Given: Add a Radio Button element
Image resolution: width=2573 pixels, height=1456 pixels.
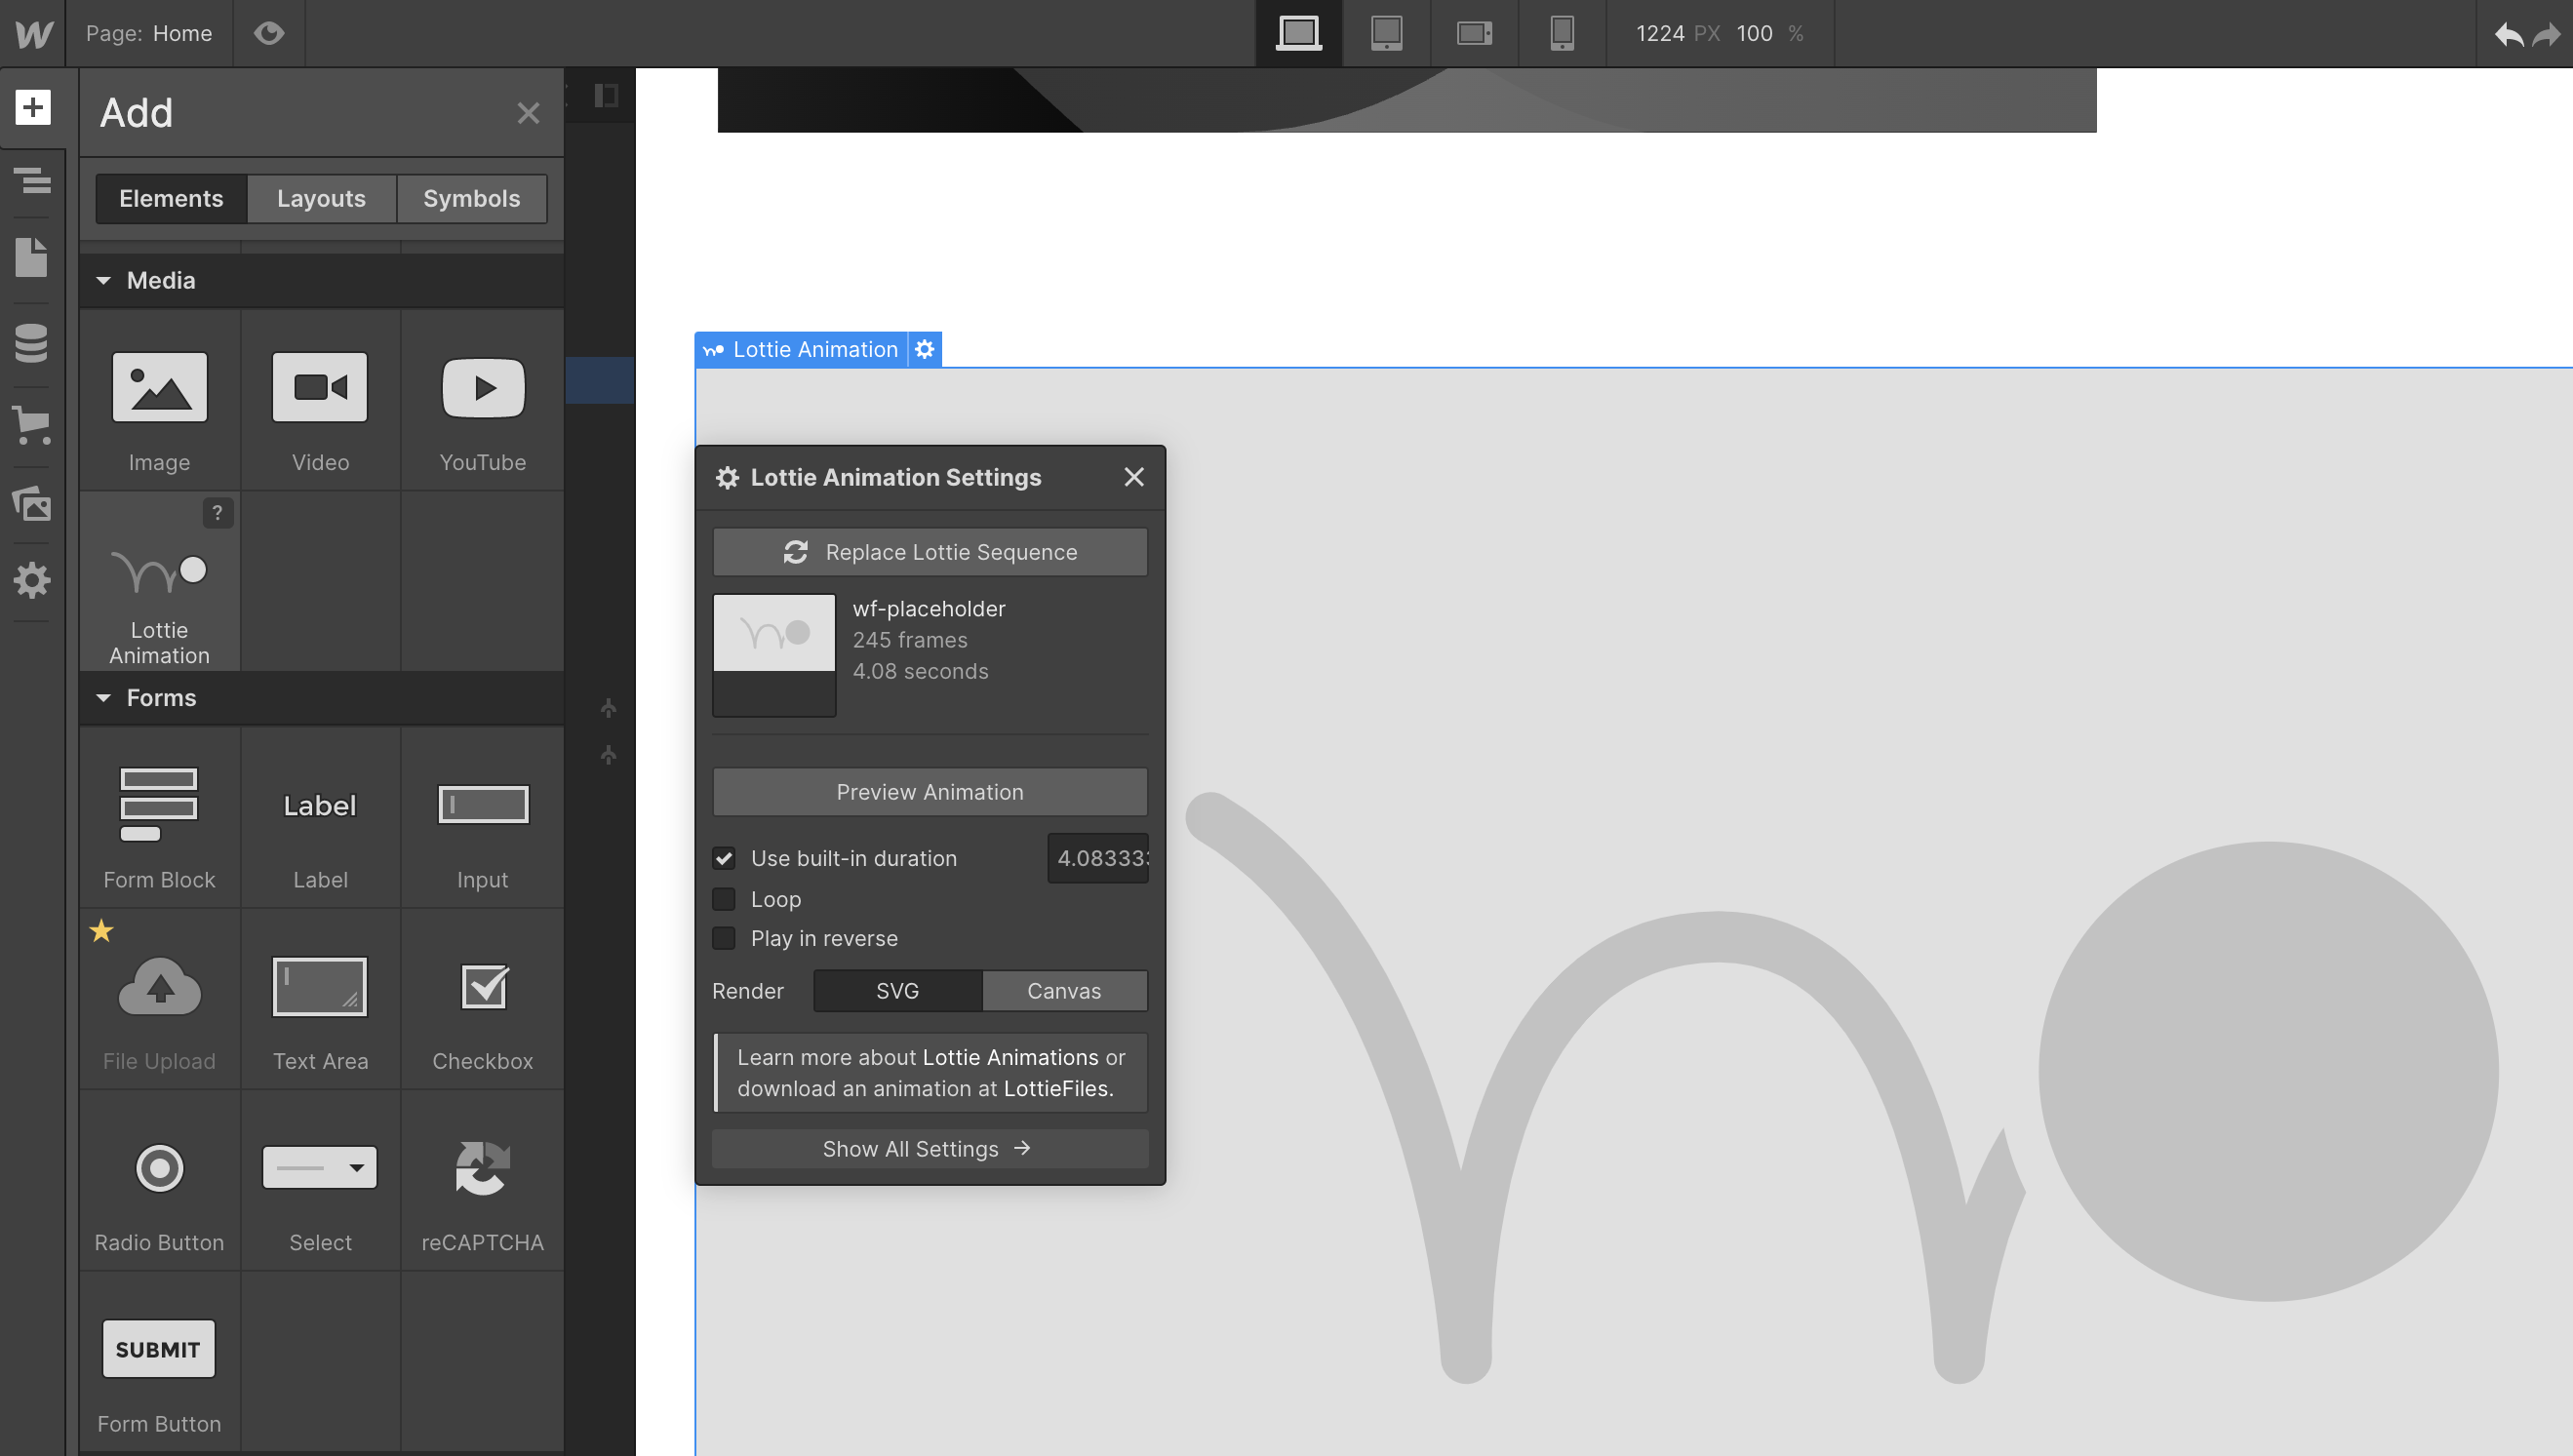Looking at the screenshot, I should click(160, 1181).
